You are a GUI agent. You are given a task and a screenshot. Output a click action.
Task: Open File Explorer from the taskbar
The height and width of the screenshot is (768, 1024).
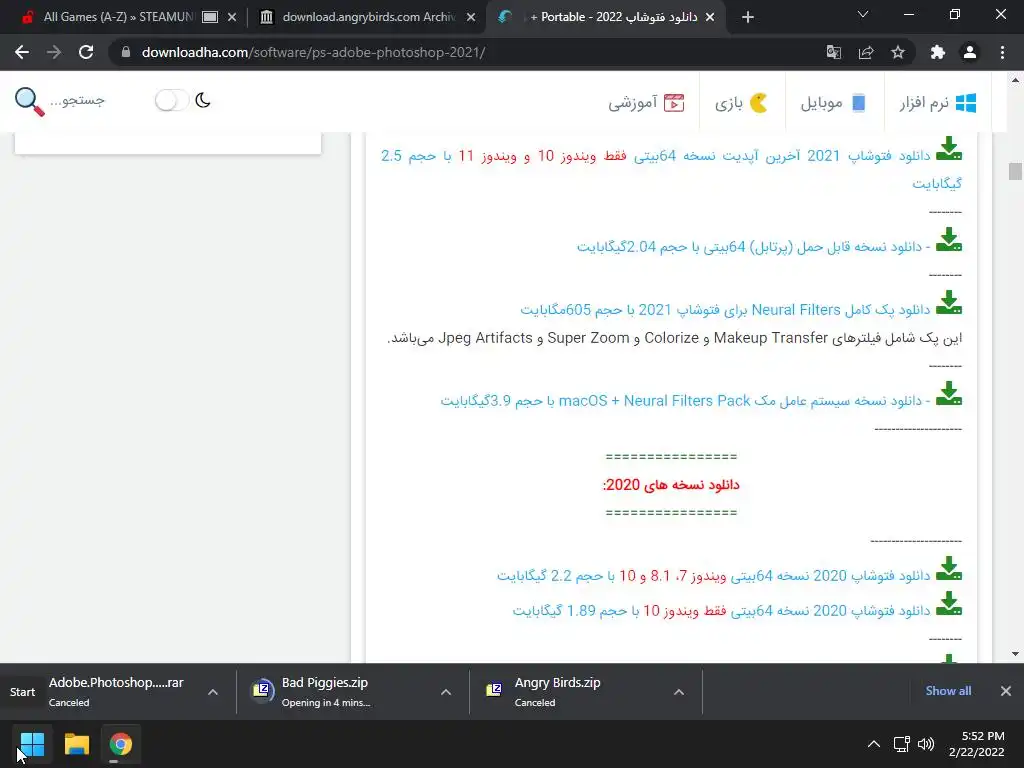(76, 744)
